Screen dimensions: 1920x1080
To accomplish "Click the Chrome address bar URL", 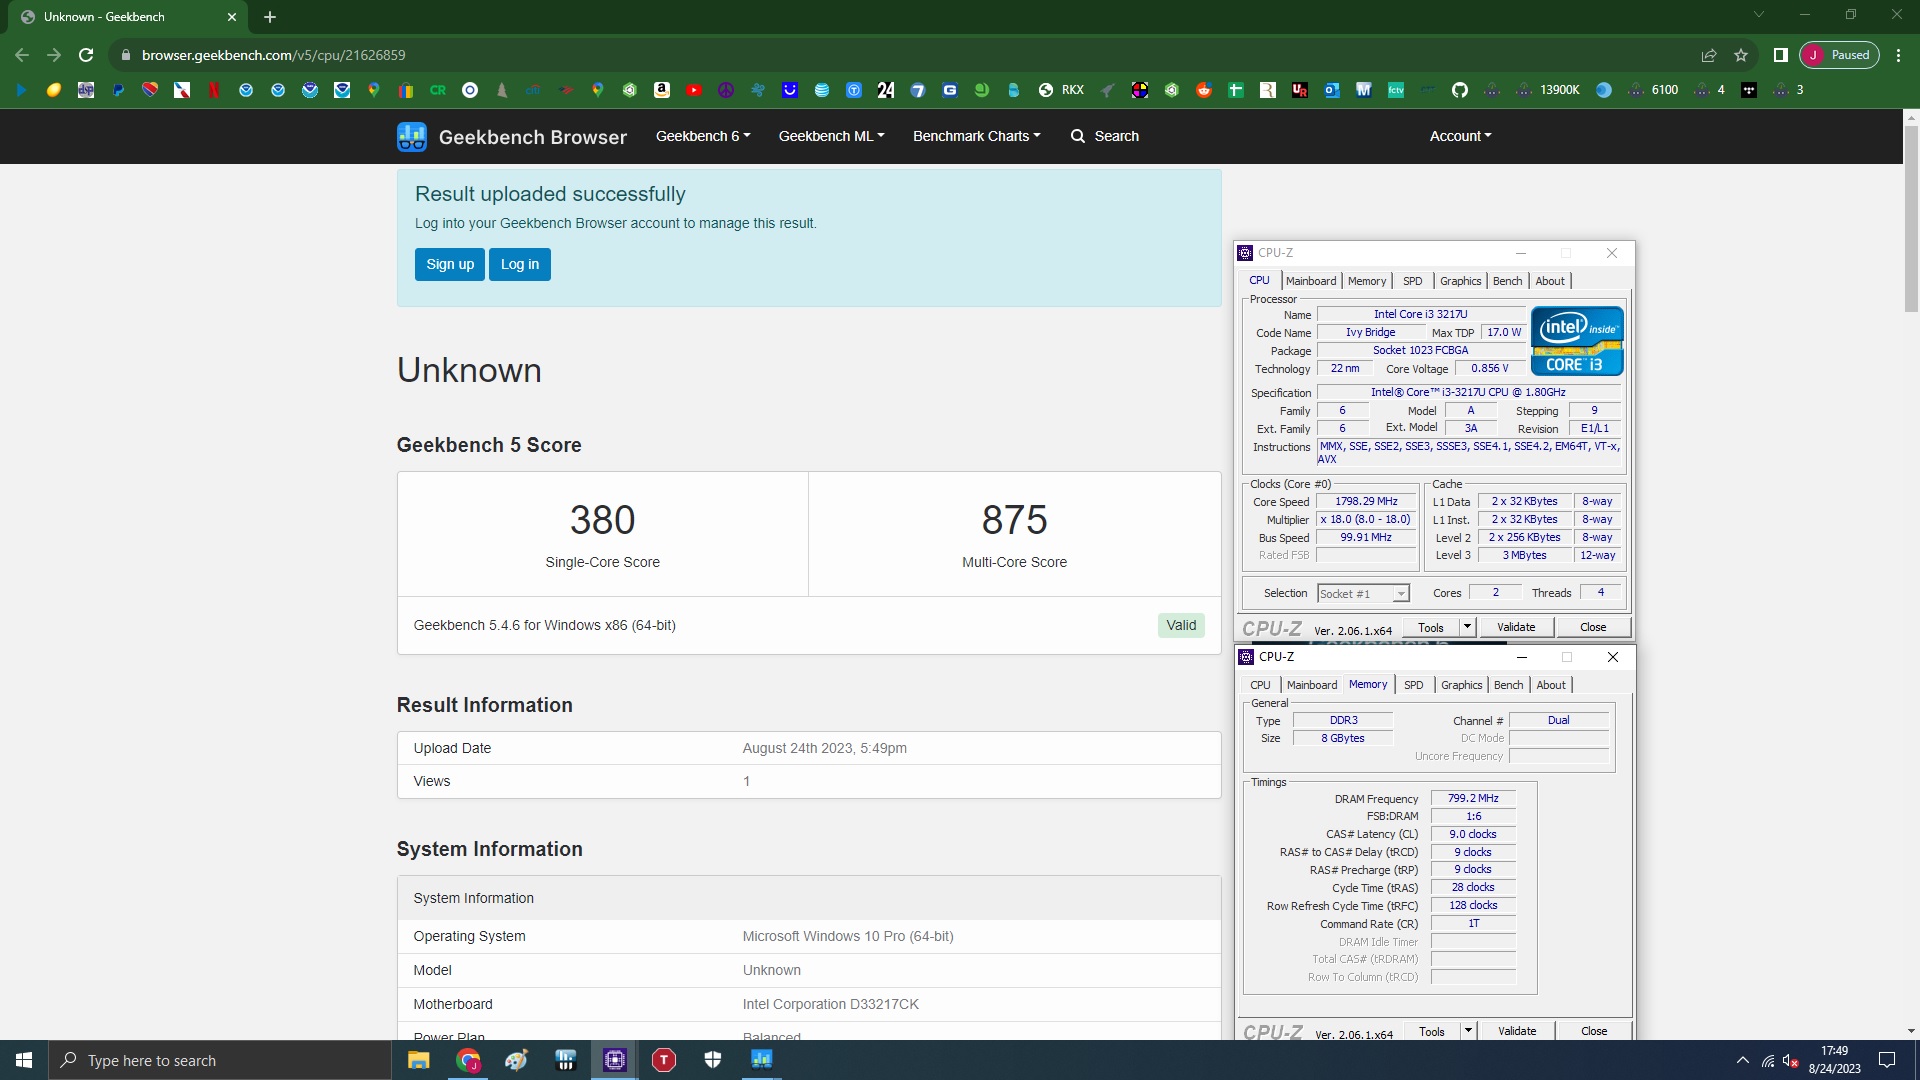I will tap(273, 55).
